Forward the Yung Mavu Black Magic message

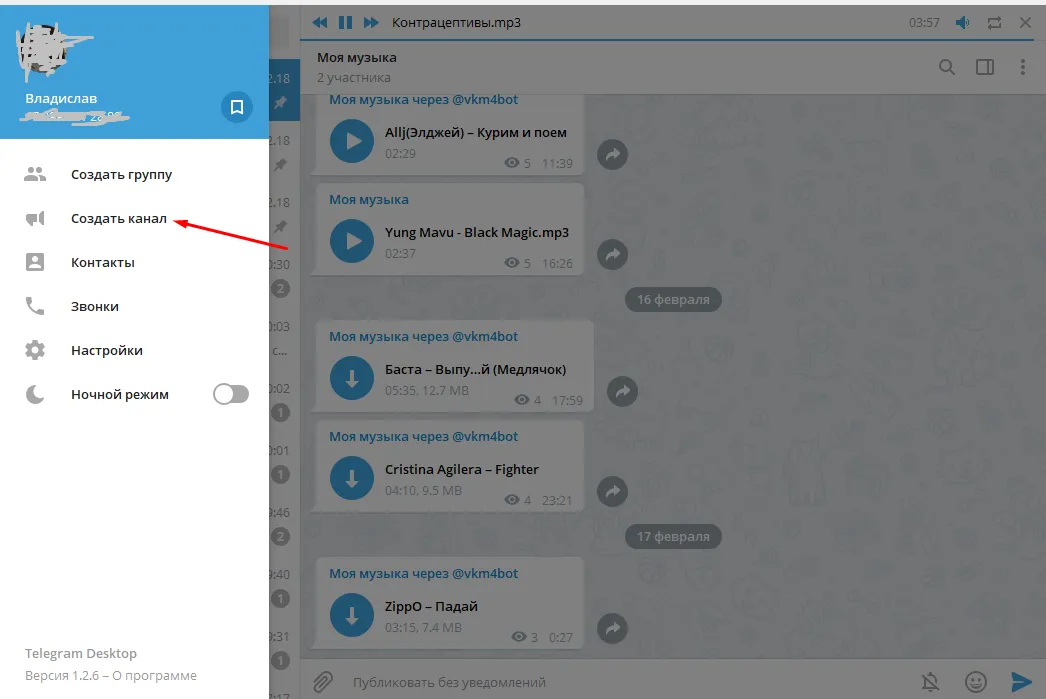(x=612, y=254)
